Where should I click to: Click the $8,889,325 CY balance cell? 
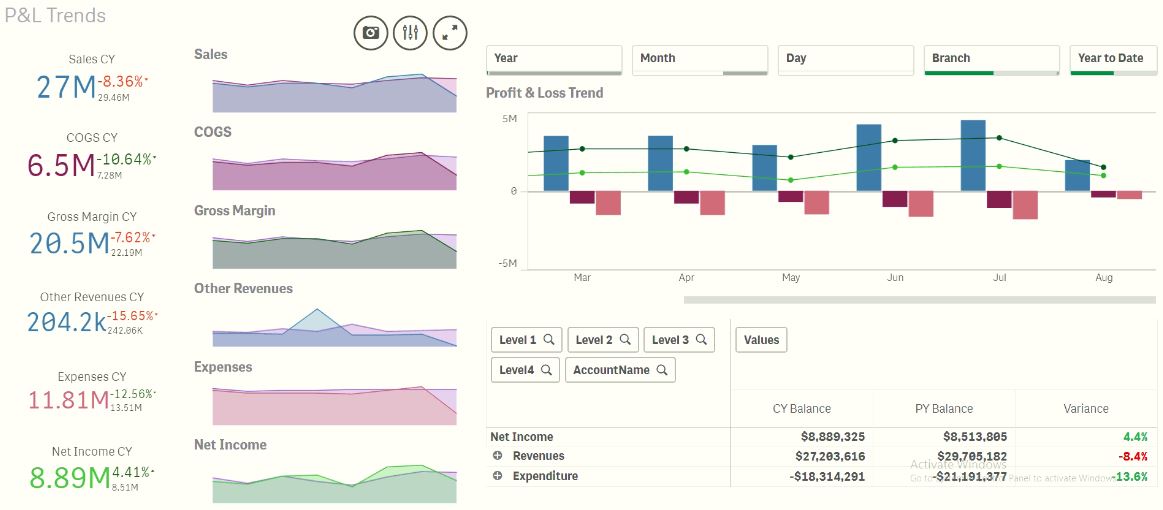click(830, 437)
